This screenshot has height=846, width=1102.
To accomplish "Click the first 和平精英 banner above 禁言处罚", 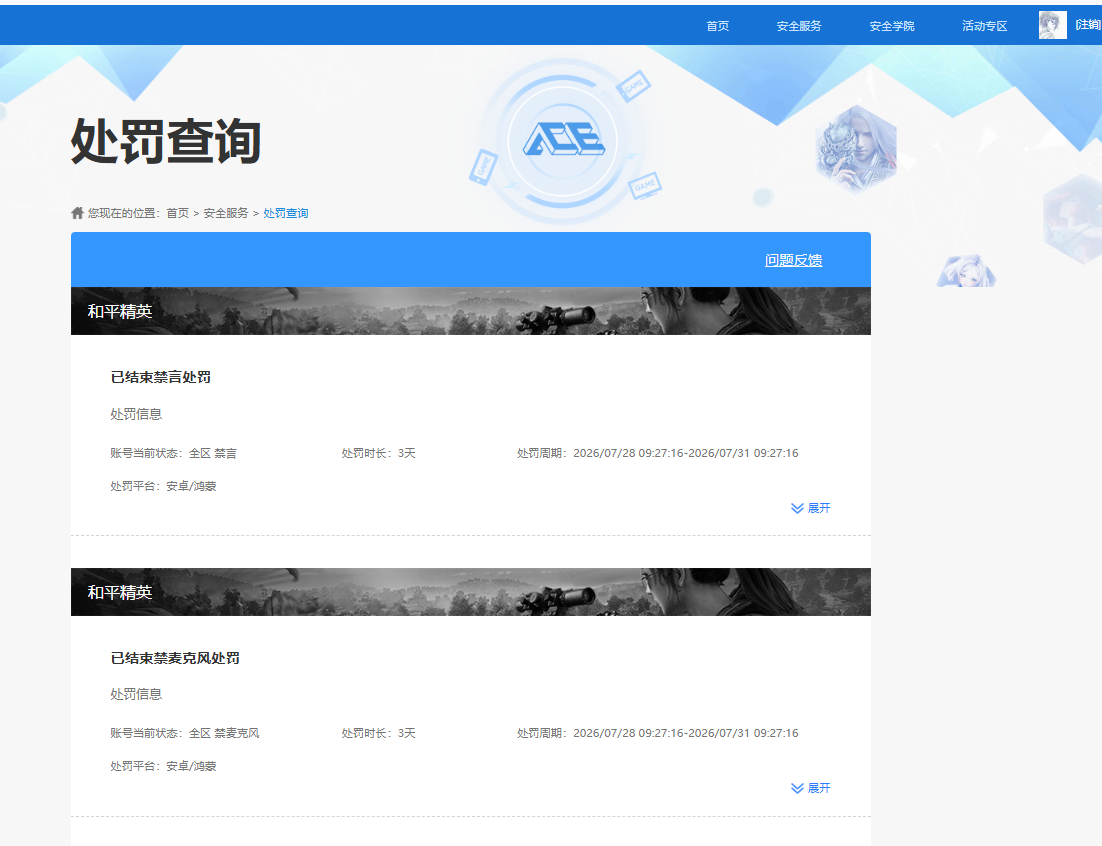I will 471,311.
